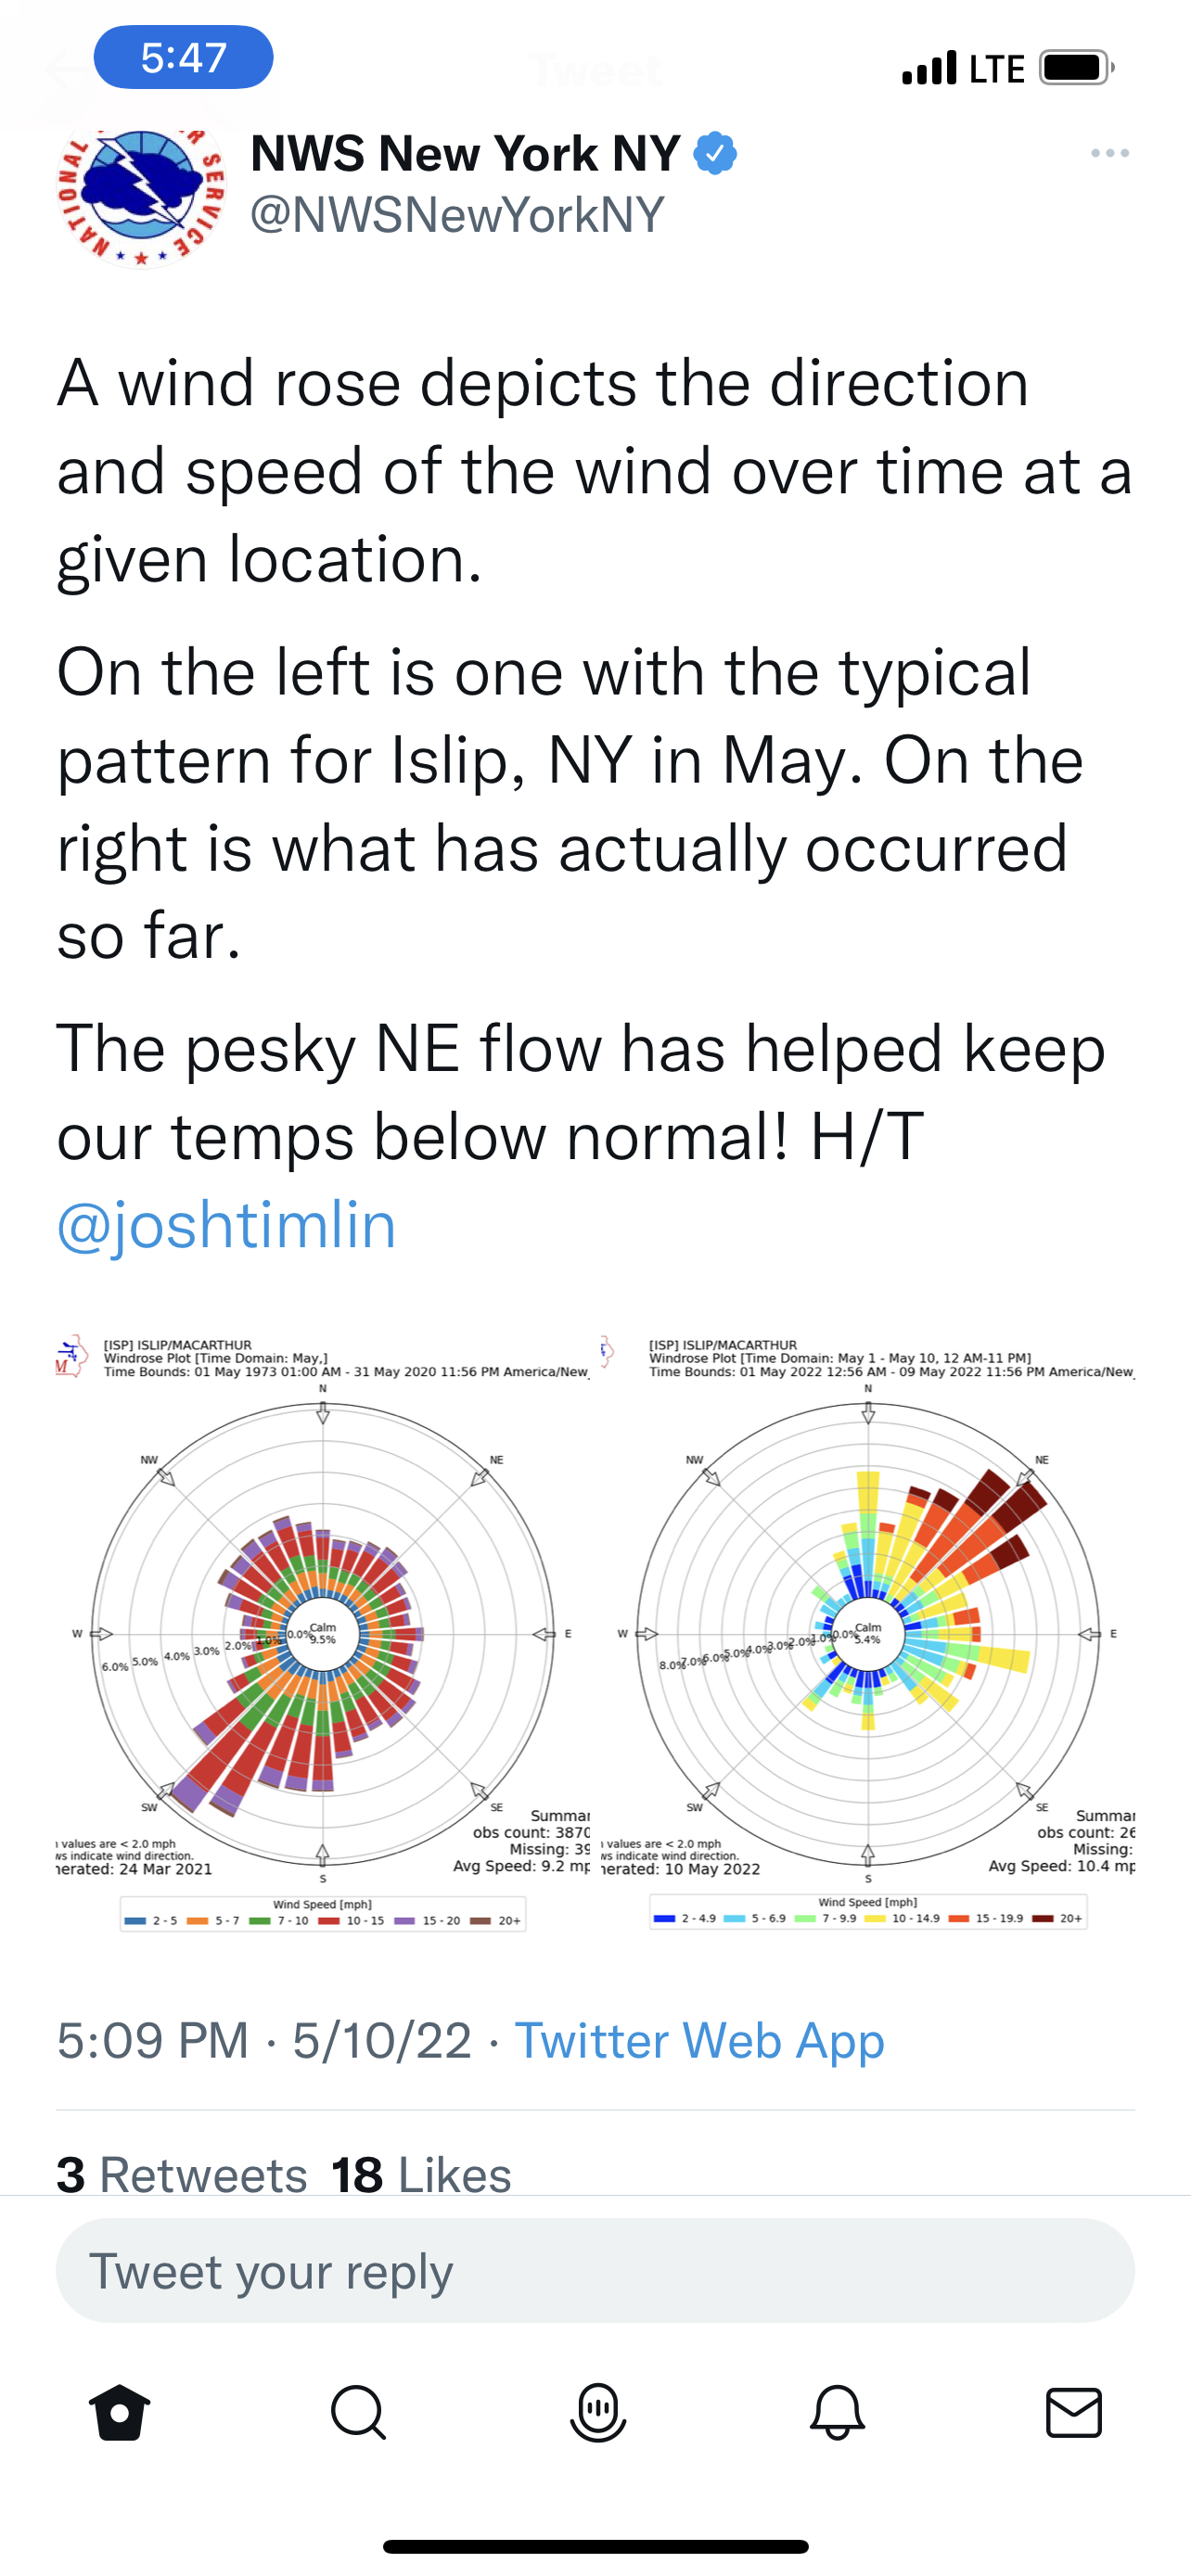Viewport: 1191px width, 2576px height.
Task: Open the Messages envelope tab
Action: tap(1074, 2412)
